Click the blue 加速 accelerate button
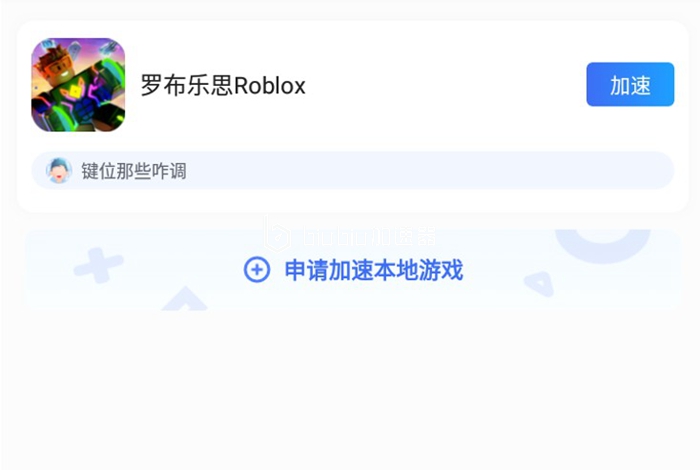700x470 pixels. pos(630,84)
